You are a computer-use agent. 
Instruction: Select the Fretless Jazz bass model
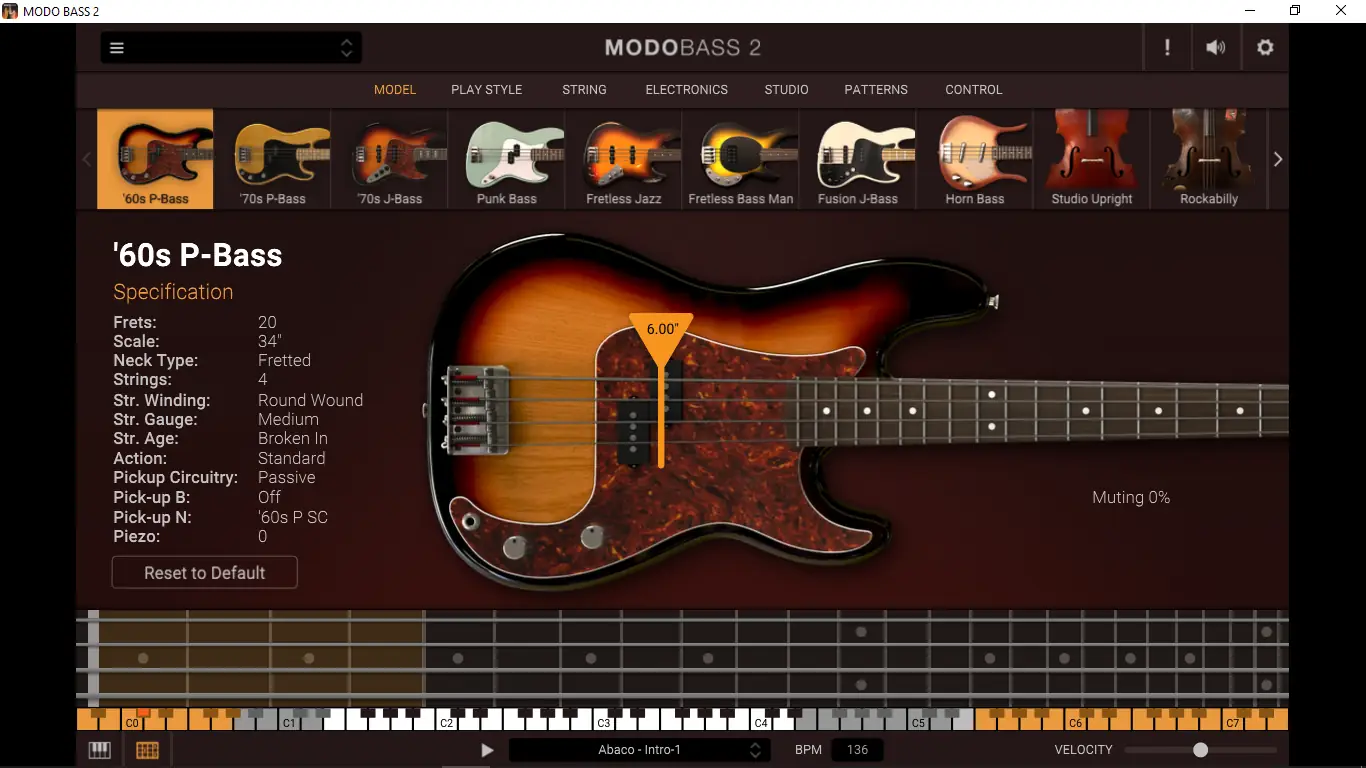coord(624,159)
